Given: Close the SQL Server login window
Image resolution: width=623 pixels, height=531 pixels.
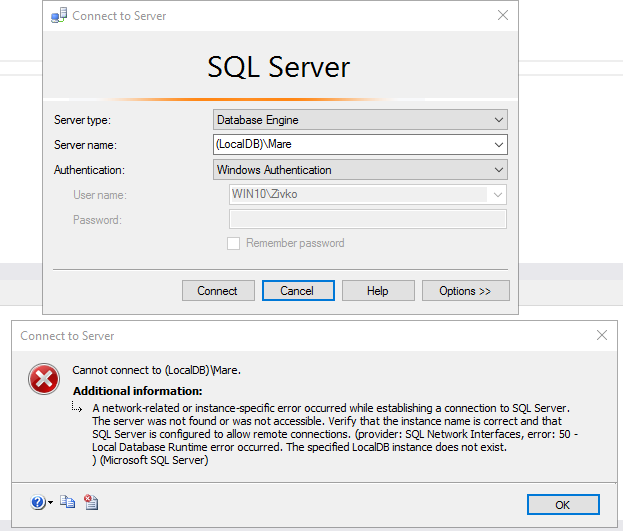Looking at the screenshot, I should click(501, 15).
